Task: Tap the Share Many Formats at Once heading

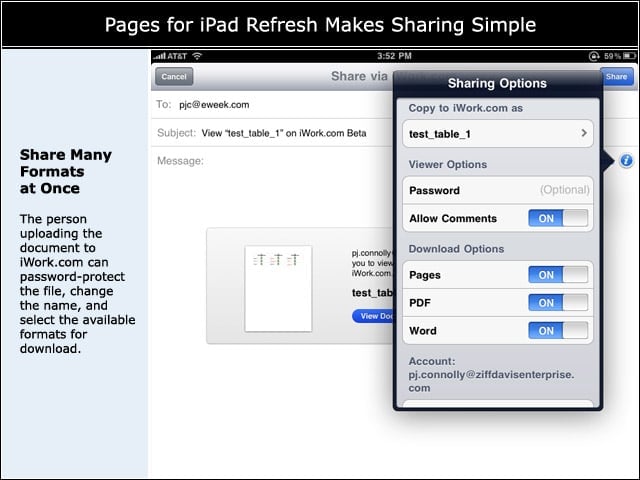Action: point(66,171)
